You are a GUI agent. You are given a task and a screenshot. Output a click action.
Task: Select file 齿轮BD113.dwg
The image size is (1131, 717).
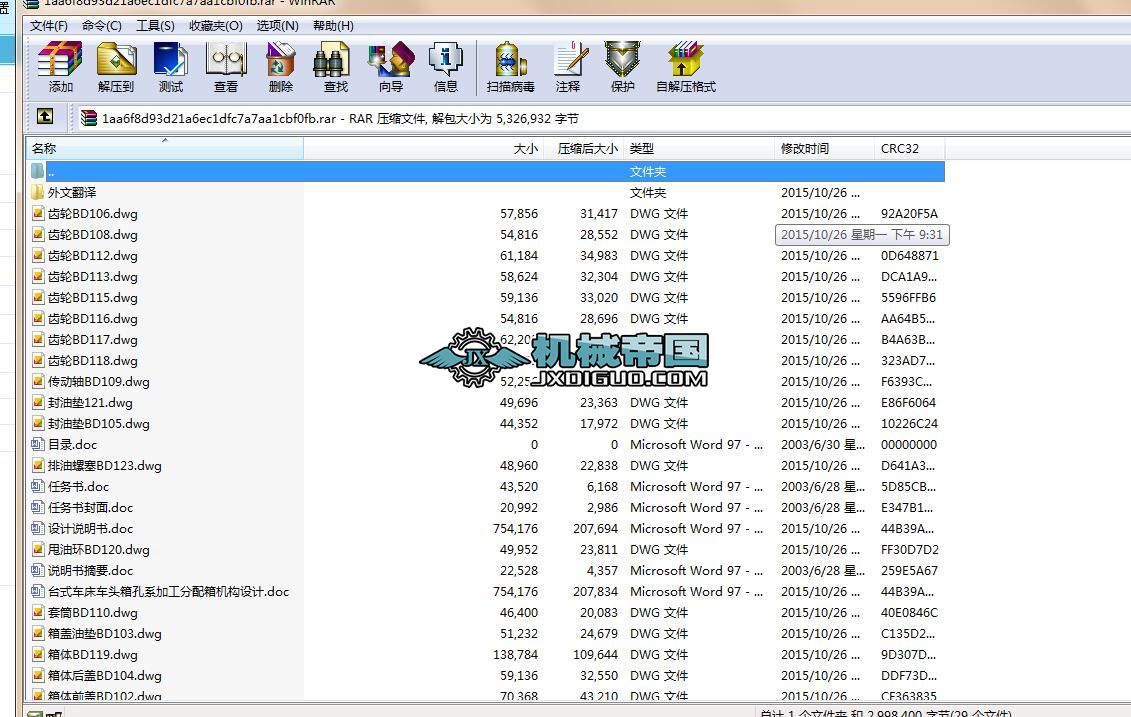coord(92,276)
